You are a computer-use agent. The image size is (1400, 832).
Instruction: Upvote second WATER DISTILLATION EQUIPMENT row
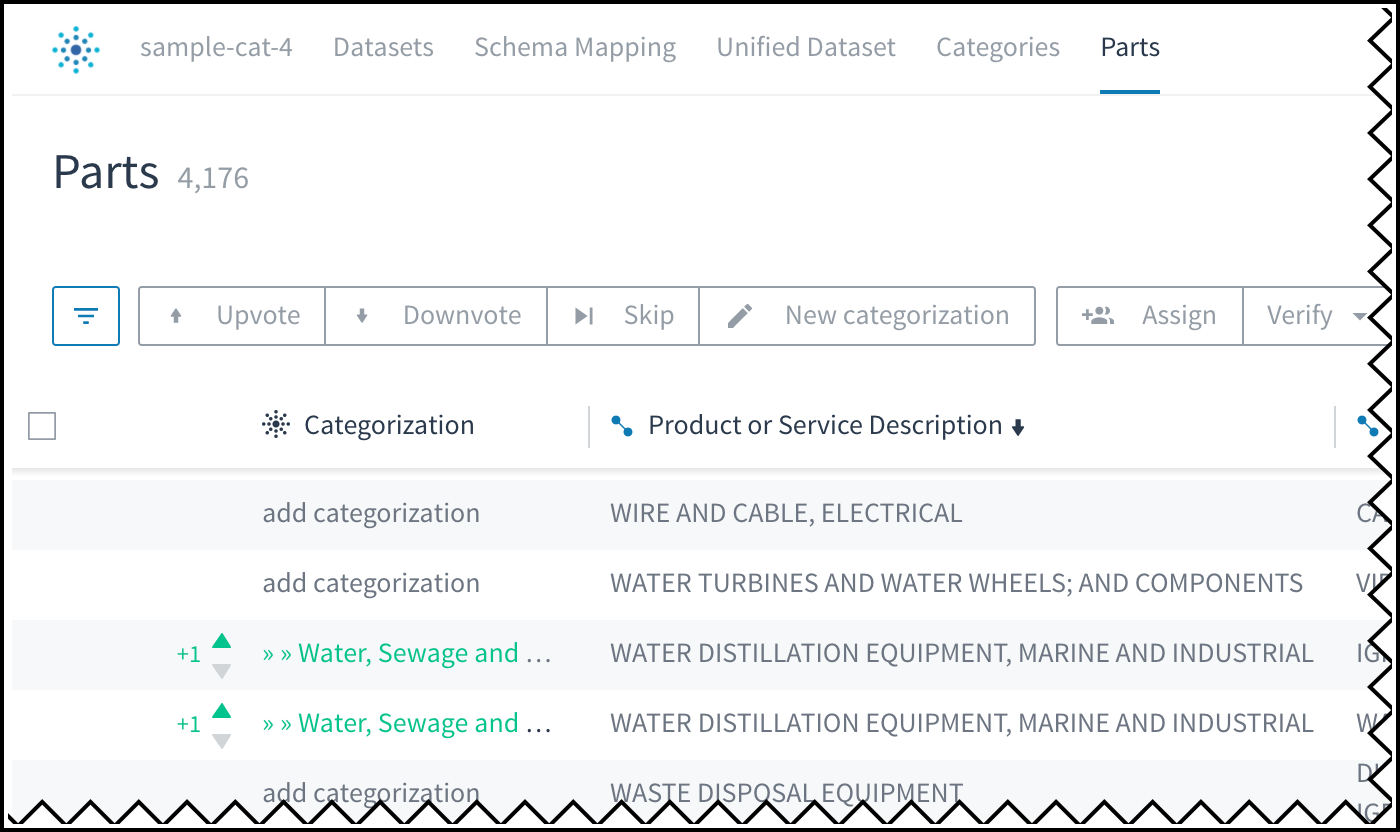tap(222, 711)
